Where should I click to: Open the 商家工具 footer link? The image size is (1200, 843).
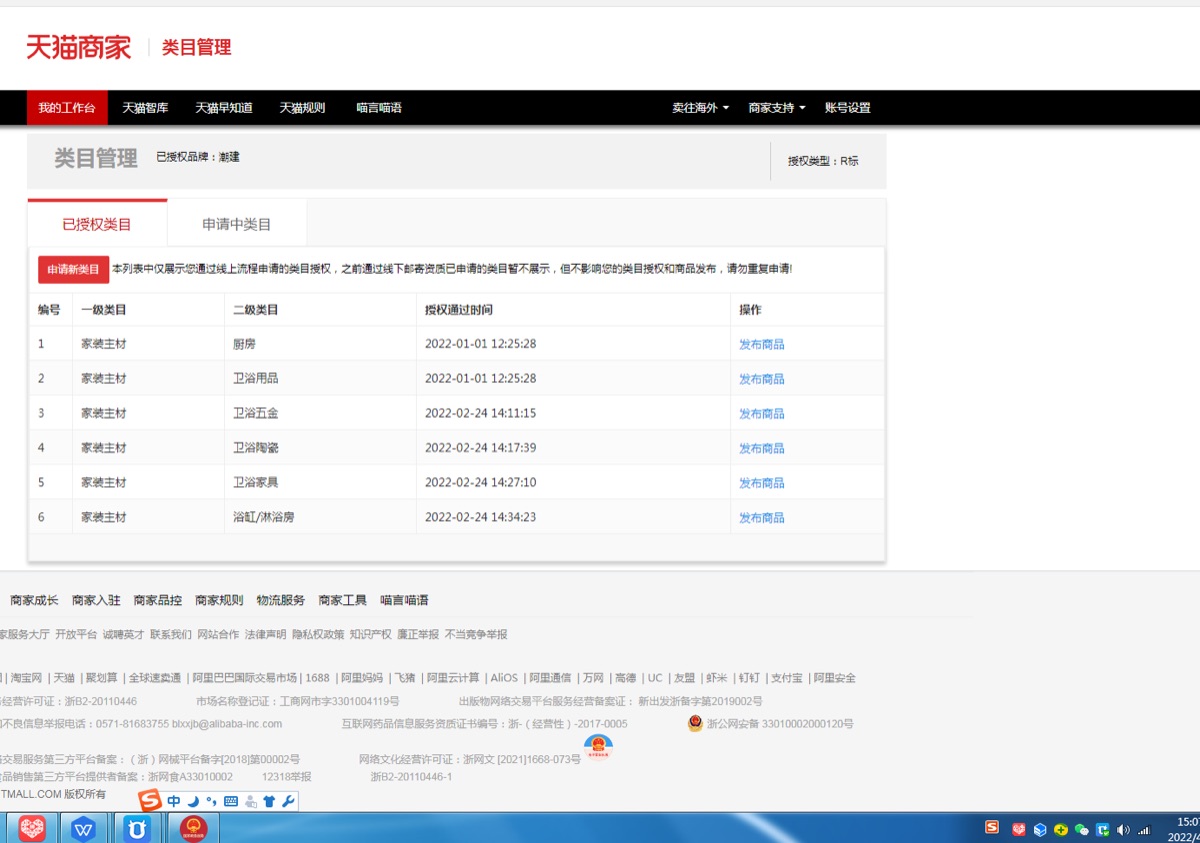(343, 600)
